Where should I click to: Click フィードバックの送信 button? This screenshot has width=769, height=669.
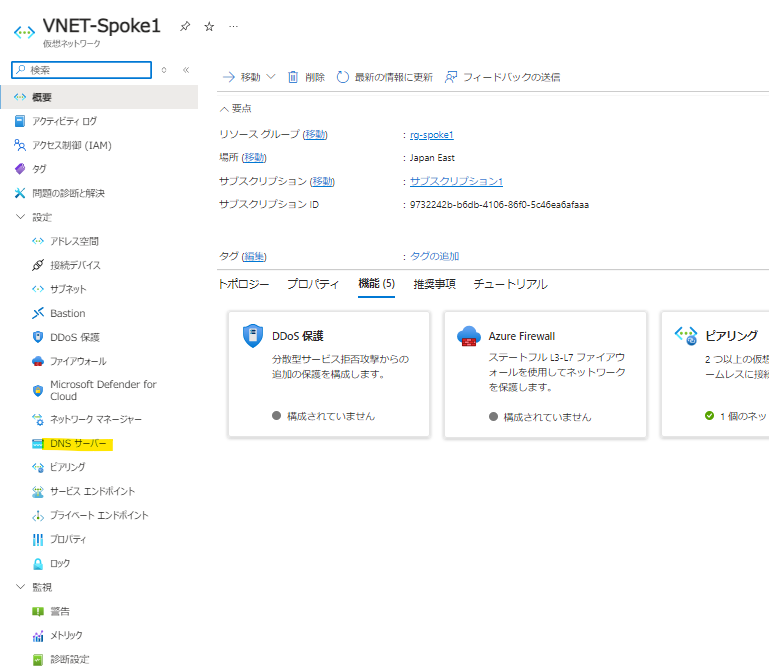[x=503, y=77]
